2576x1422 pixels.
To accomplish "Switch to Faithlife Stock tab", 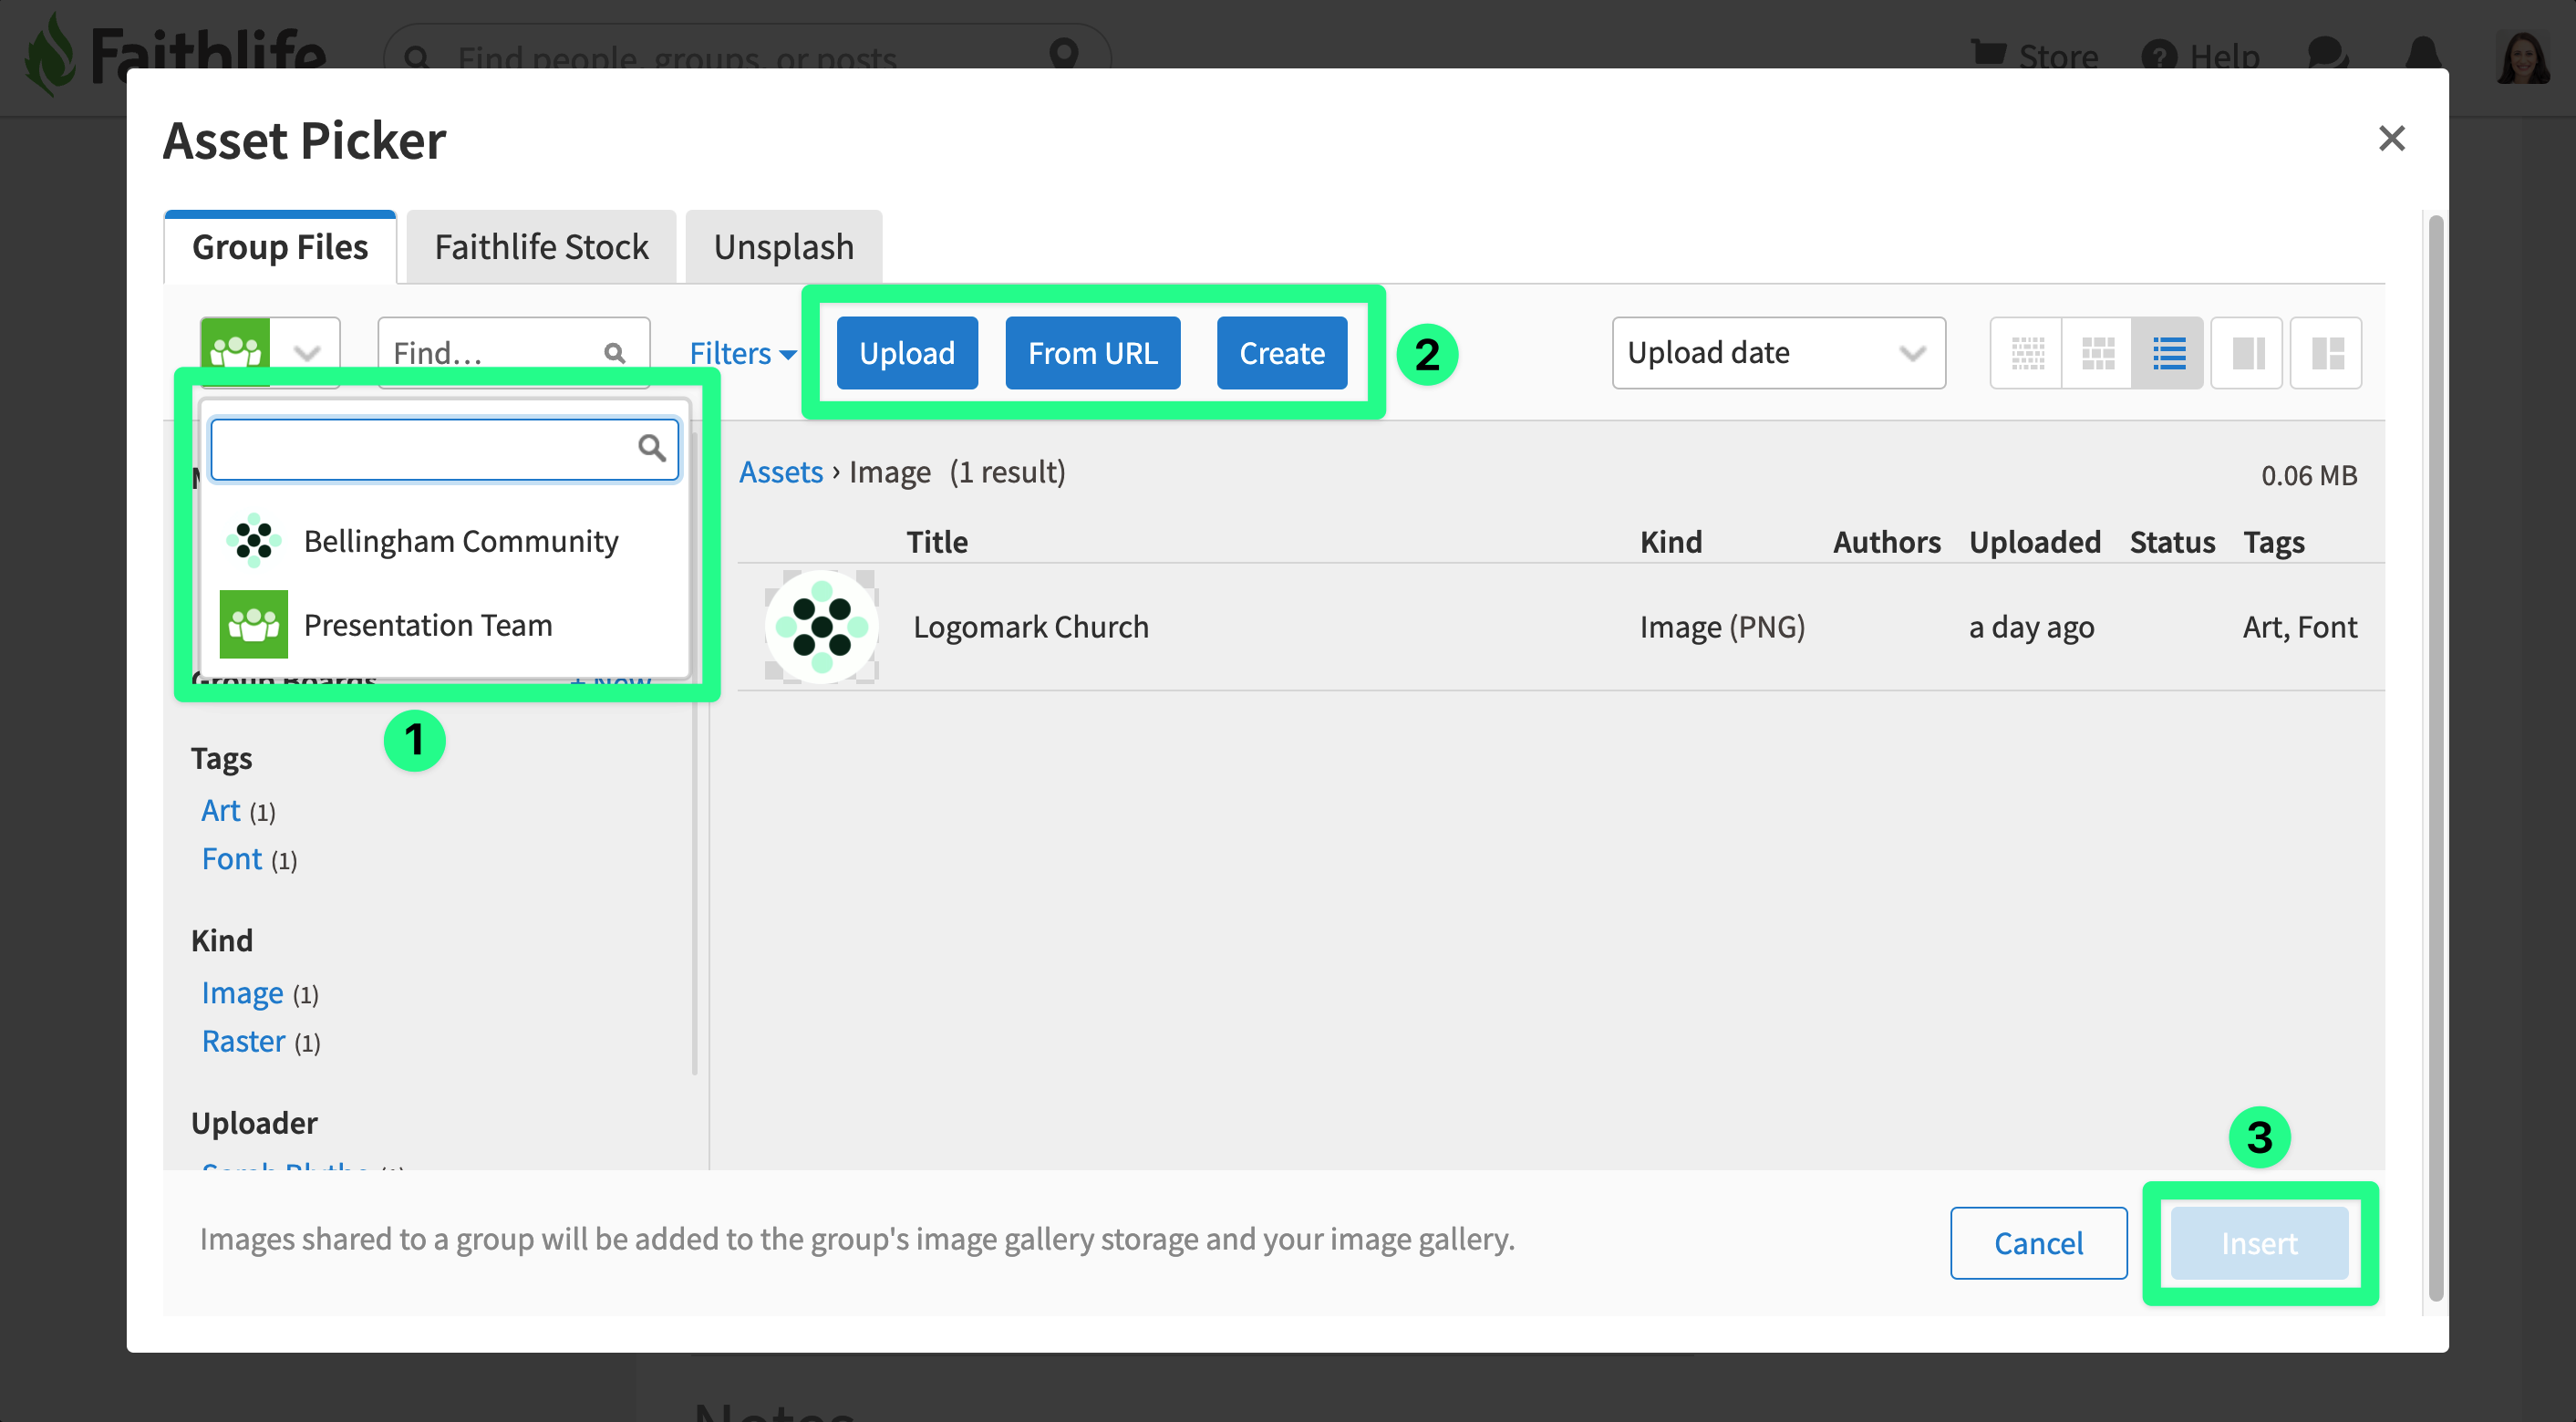I will pyautogui.click(x=541, y=247).
